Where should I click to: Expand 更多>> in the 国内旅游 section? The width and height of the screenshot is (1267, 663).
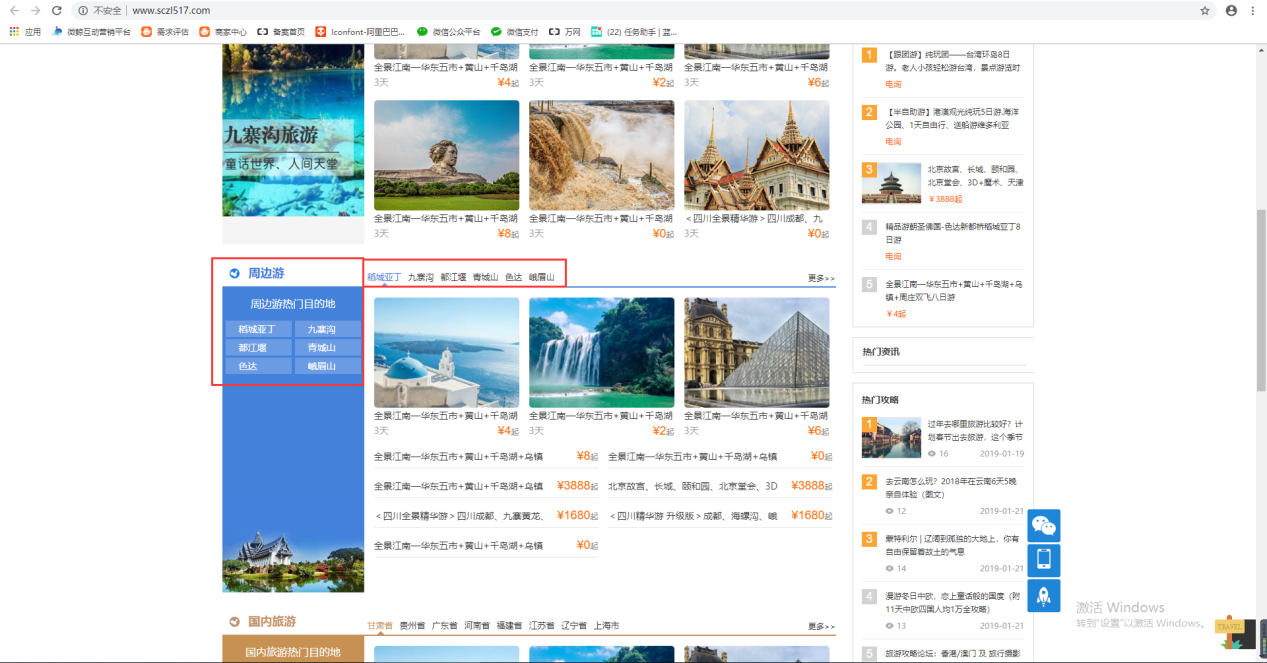pos(821,626)
